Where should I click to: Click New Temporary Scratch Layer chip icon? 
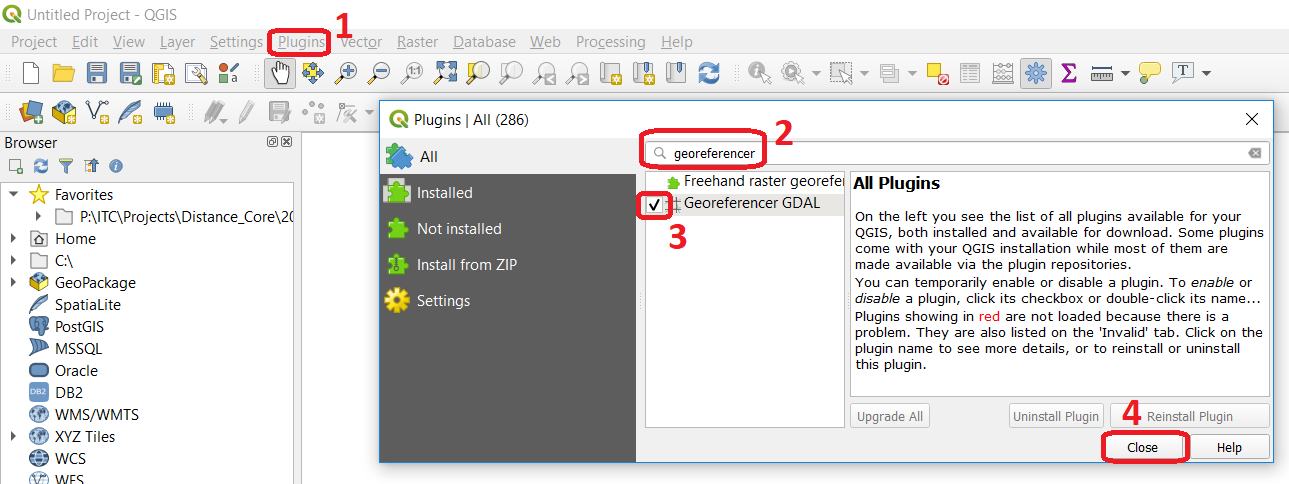[164, 111]
